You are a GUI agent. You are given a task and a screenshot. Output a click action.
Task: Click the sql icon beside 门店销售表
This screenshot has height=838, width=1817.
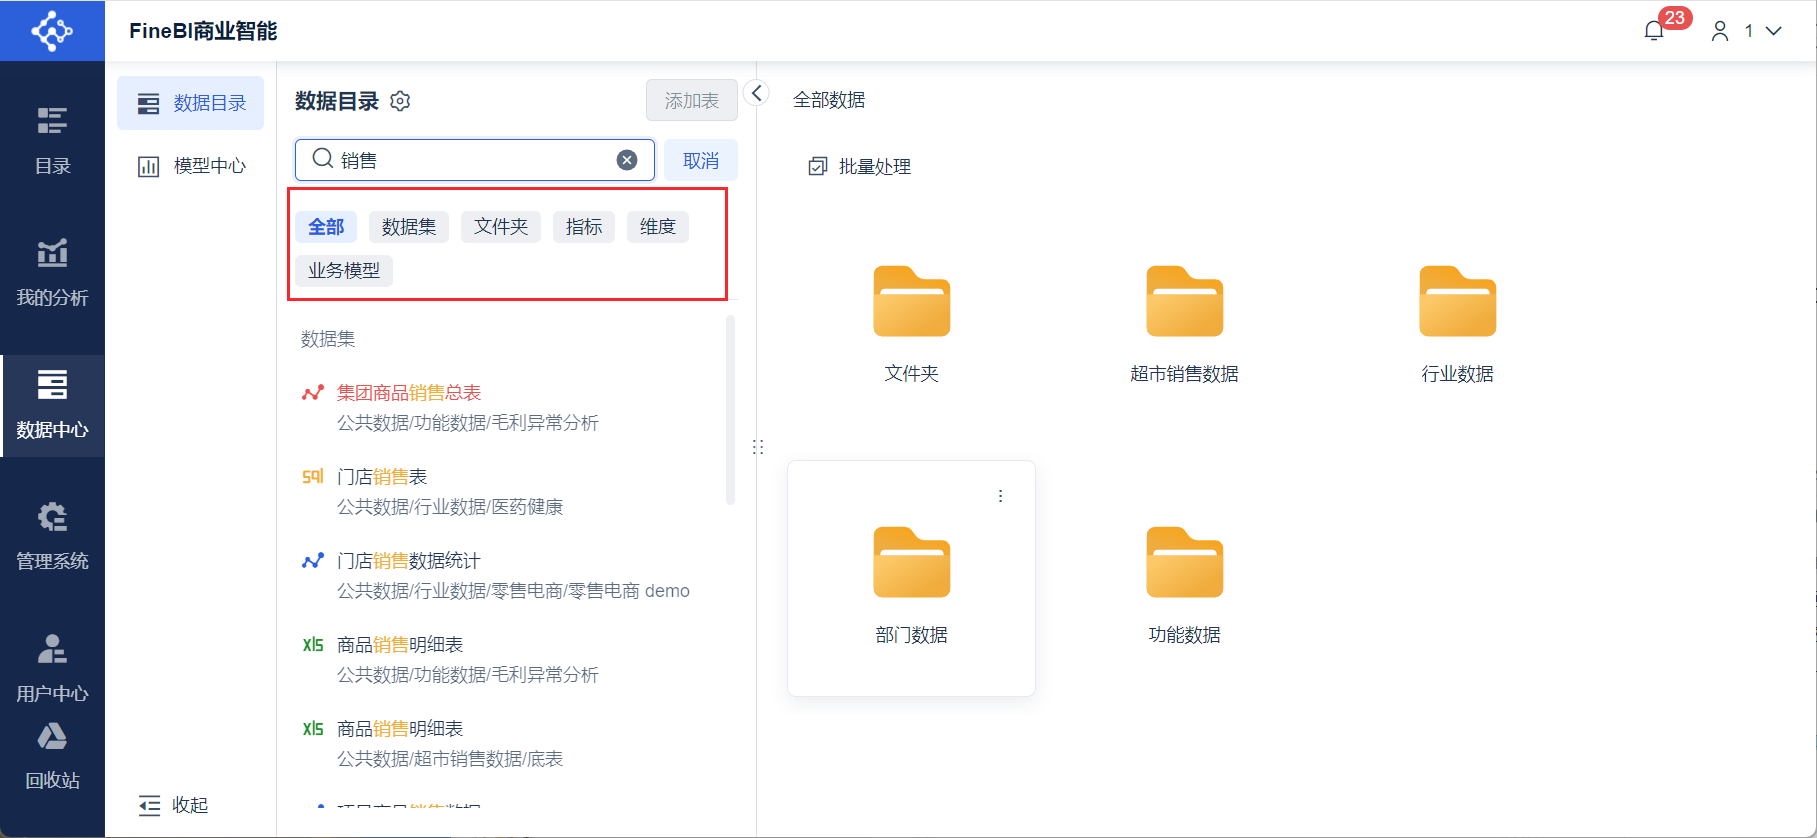(x=313, y=477)
